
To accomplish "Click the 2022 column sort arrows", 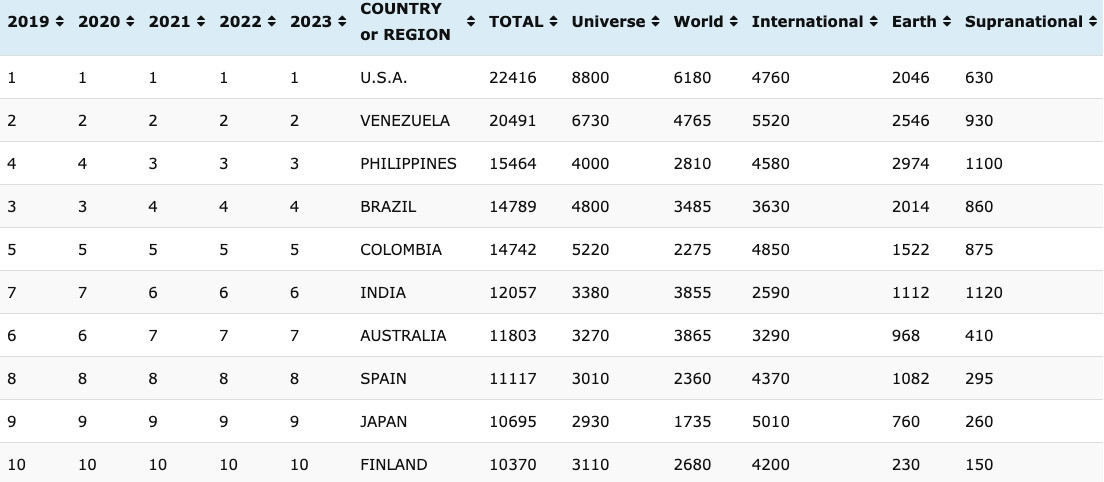I will pyautogui.click(x=271, y=22).
